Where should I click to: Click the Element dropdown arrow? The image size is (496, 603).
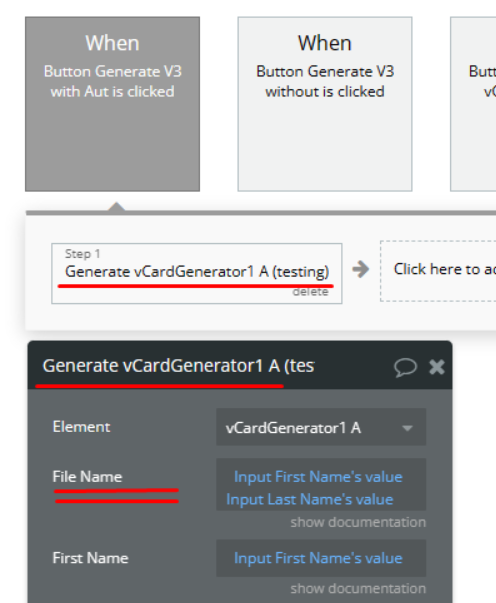click(407, 428)
